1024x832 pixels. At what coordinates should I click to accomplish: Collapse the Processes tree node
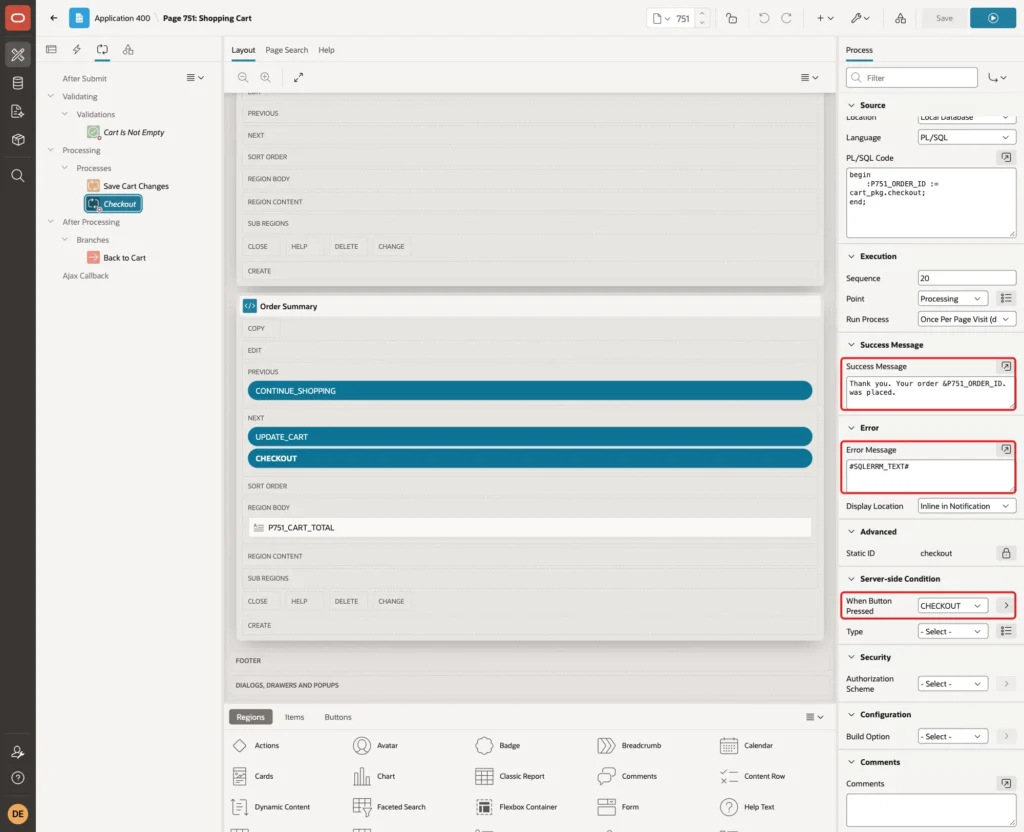[65, 168]
